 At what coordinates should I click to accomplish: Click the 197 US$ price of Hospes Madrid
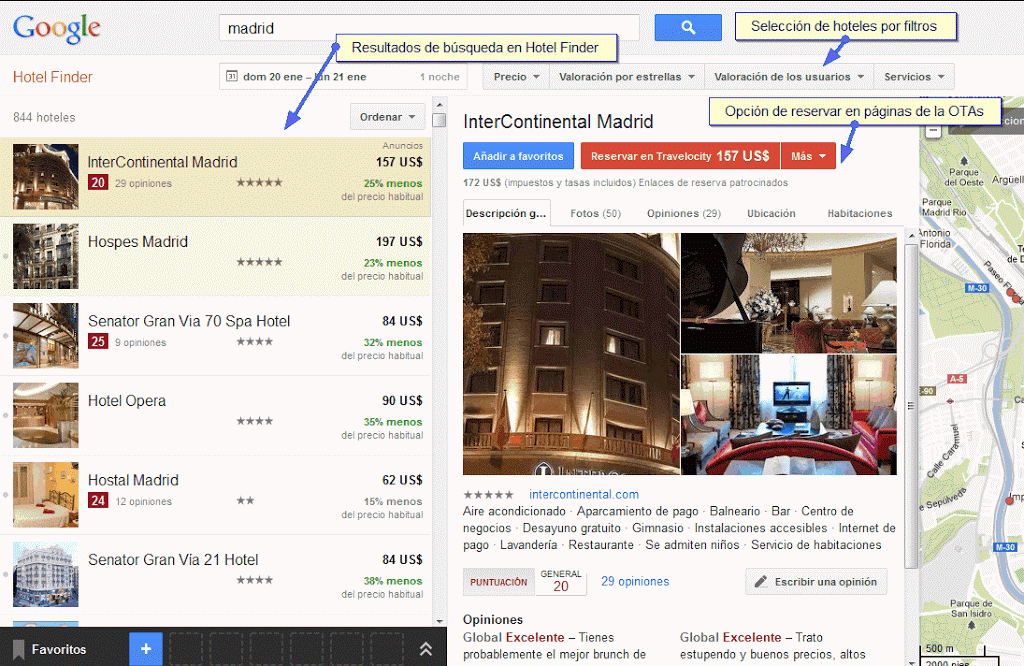(399, 242)
